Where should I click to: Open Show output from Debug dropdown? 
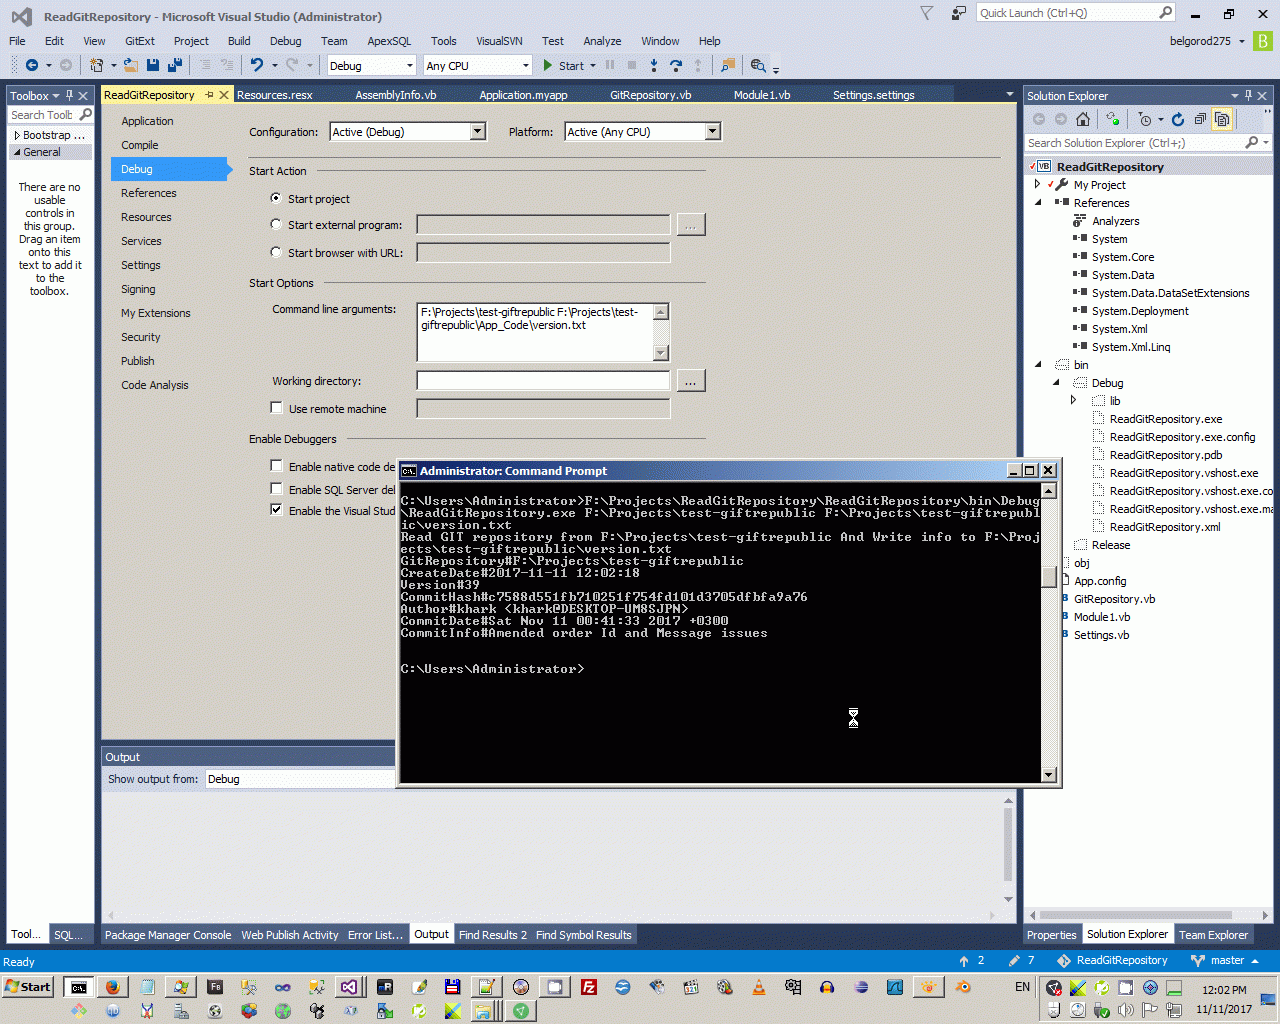[x=300, y=779]
